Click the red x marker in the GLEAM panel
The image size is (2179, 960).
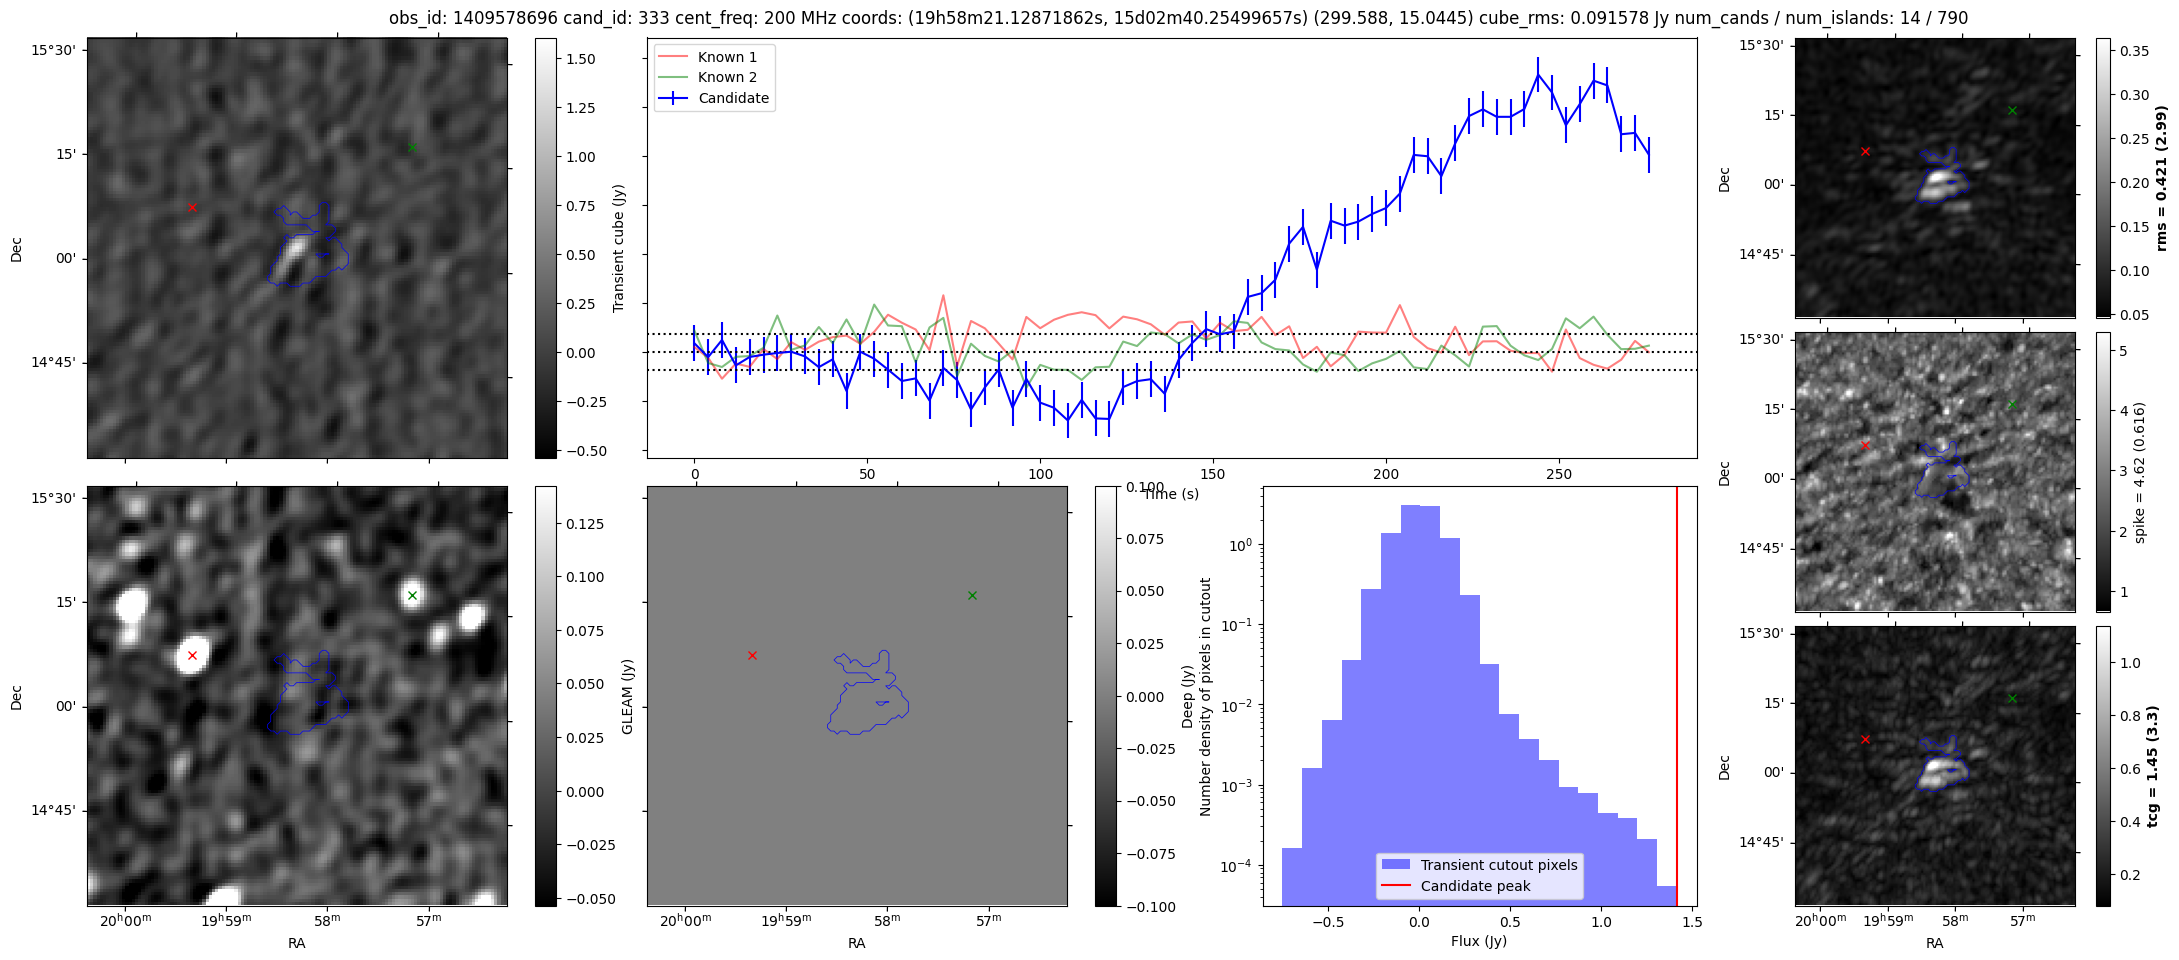coord(752,655)
